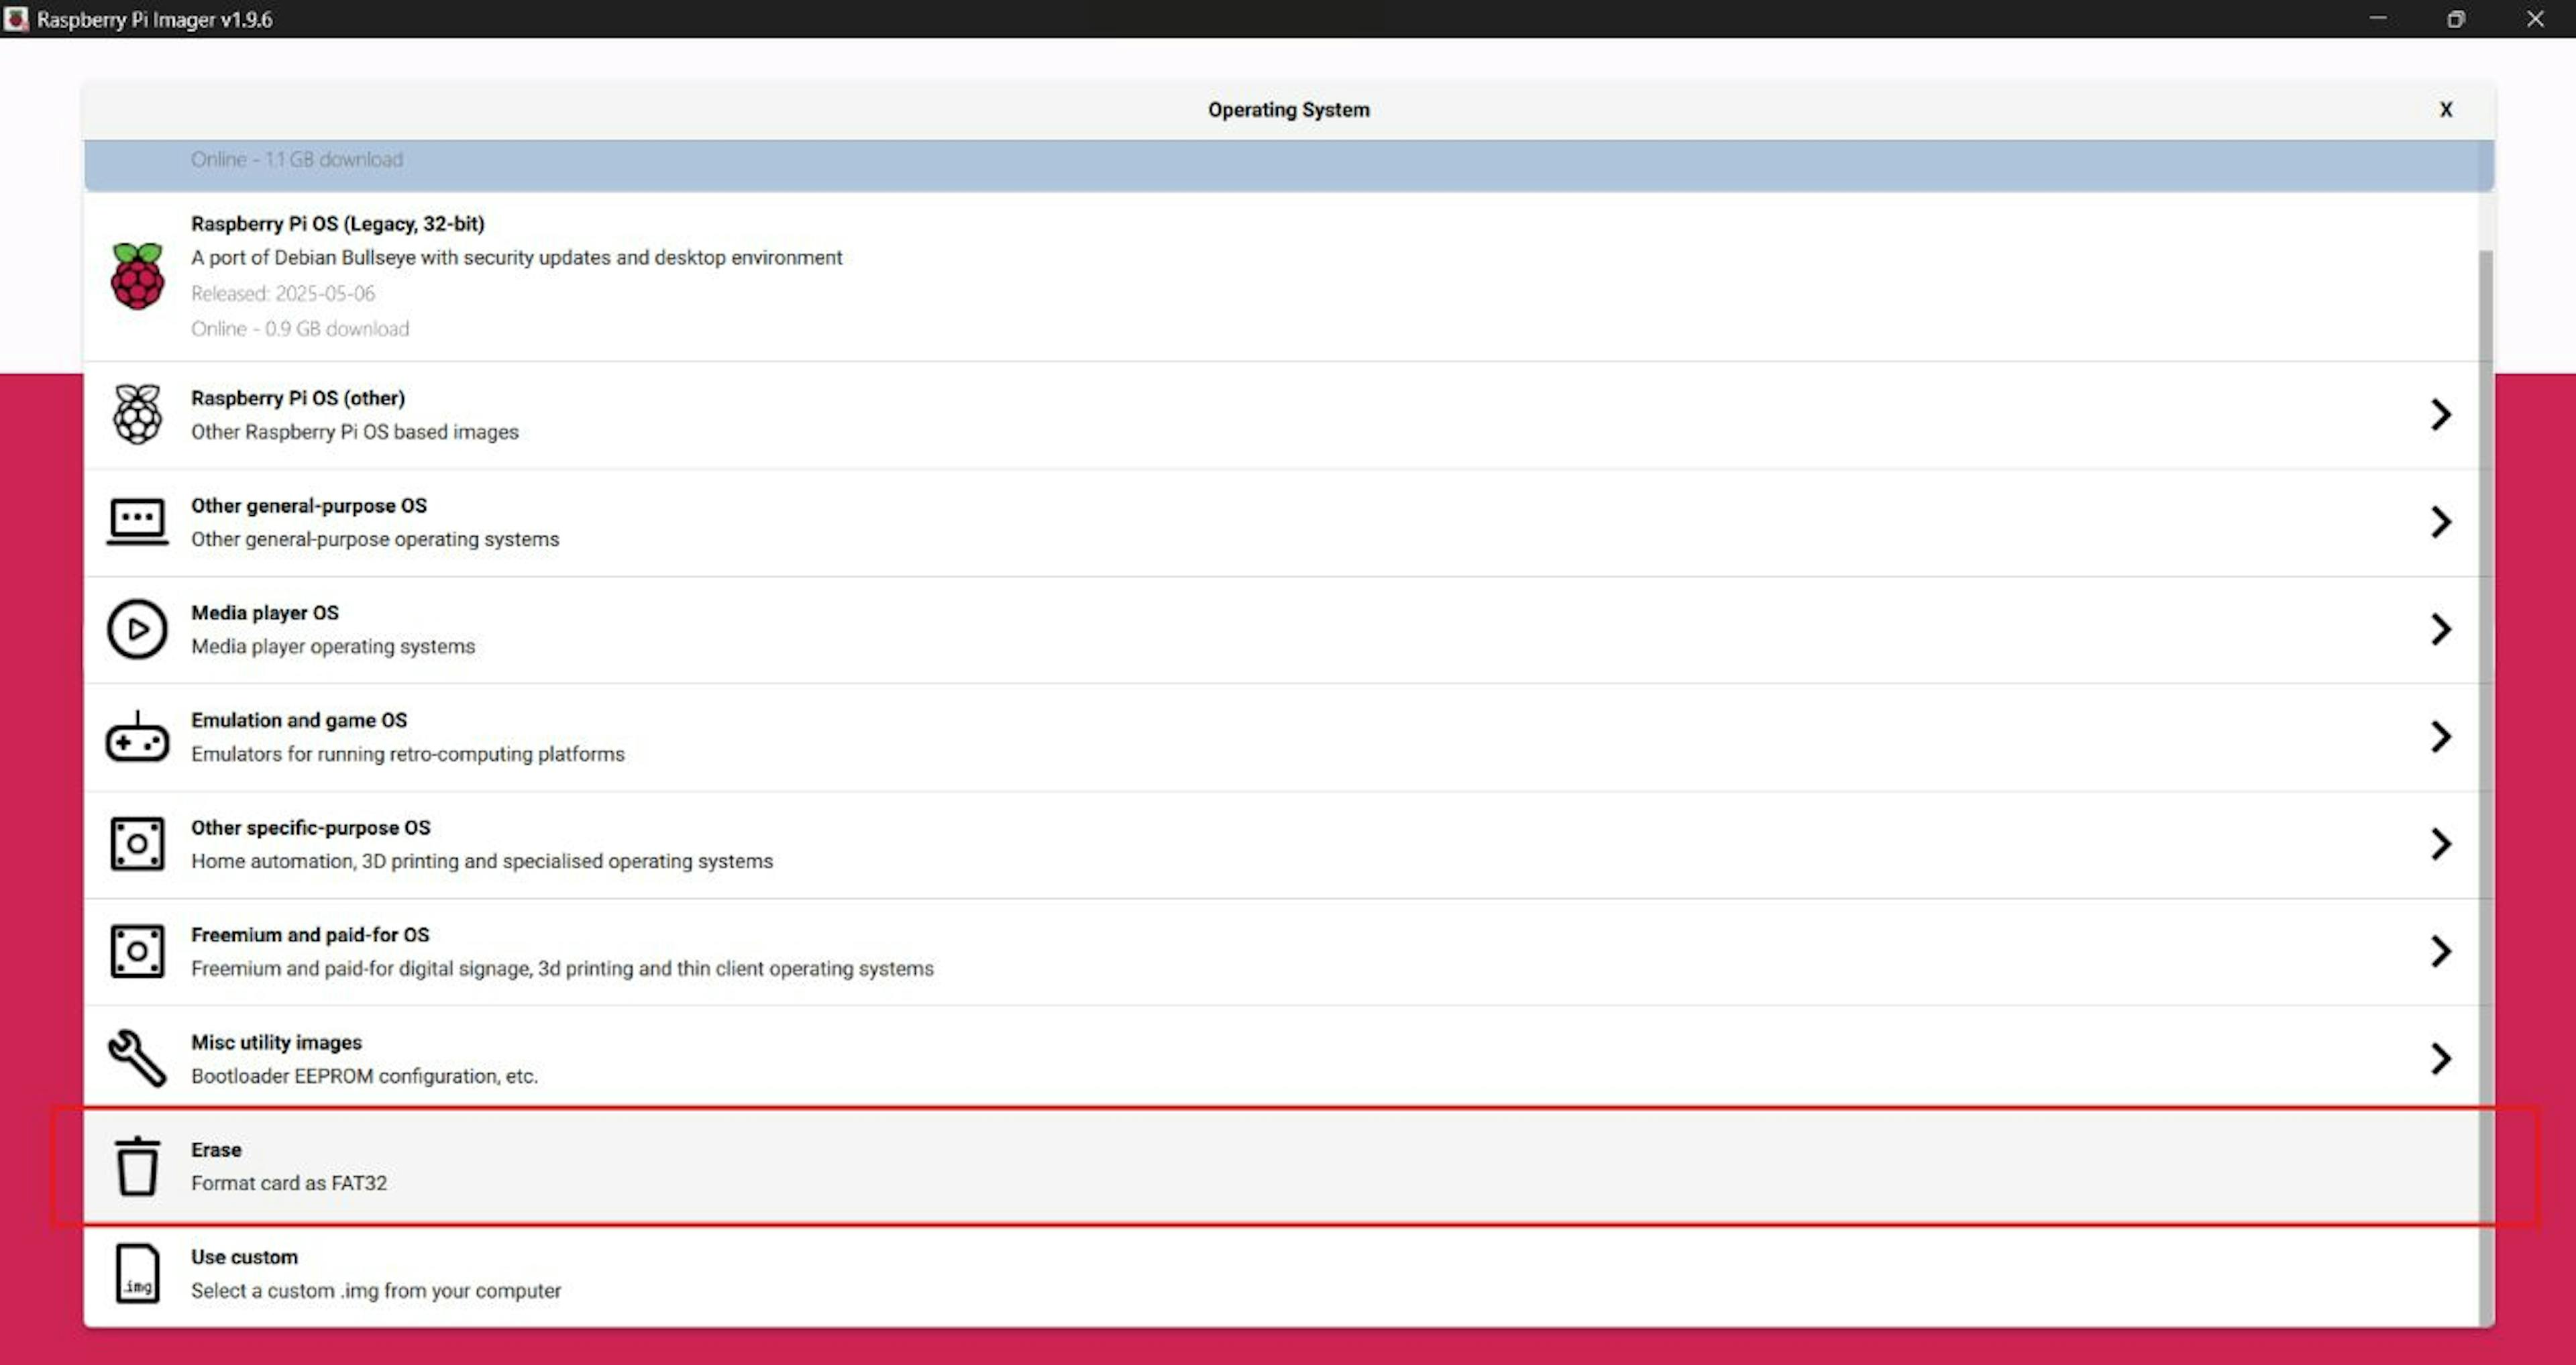
Task: Click 'Media player operating systems' description
Action: point(333,647)
